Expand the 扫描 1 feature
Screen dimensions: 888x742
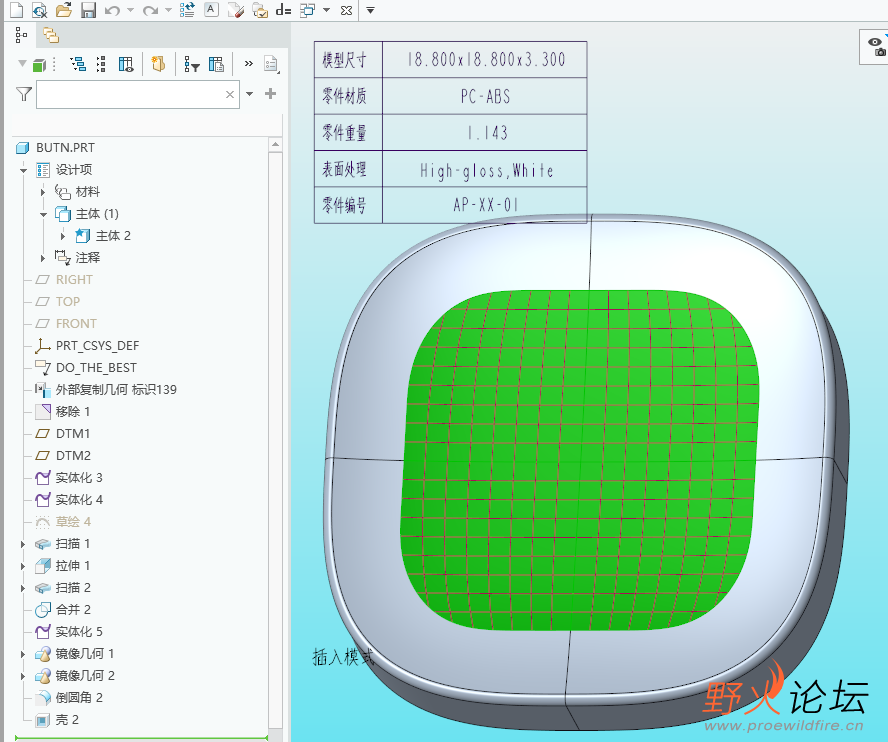[23, 544]
